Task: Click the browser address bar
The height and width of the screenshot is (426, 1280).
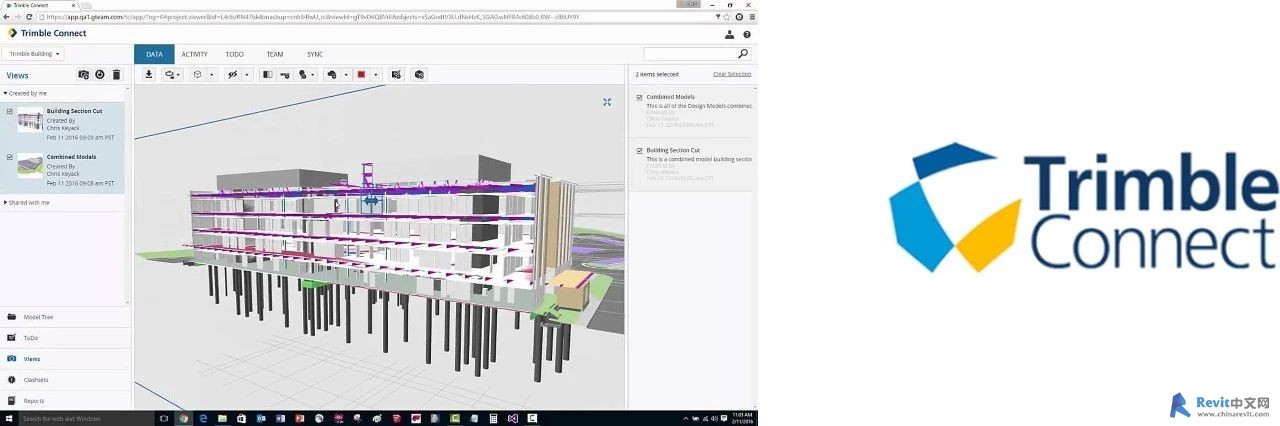Action: (x=375, y=17)
